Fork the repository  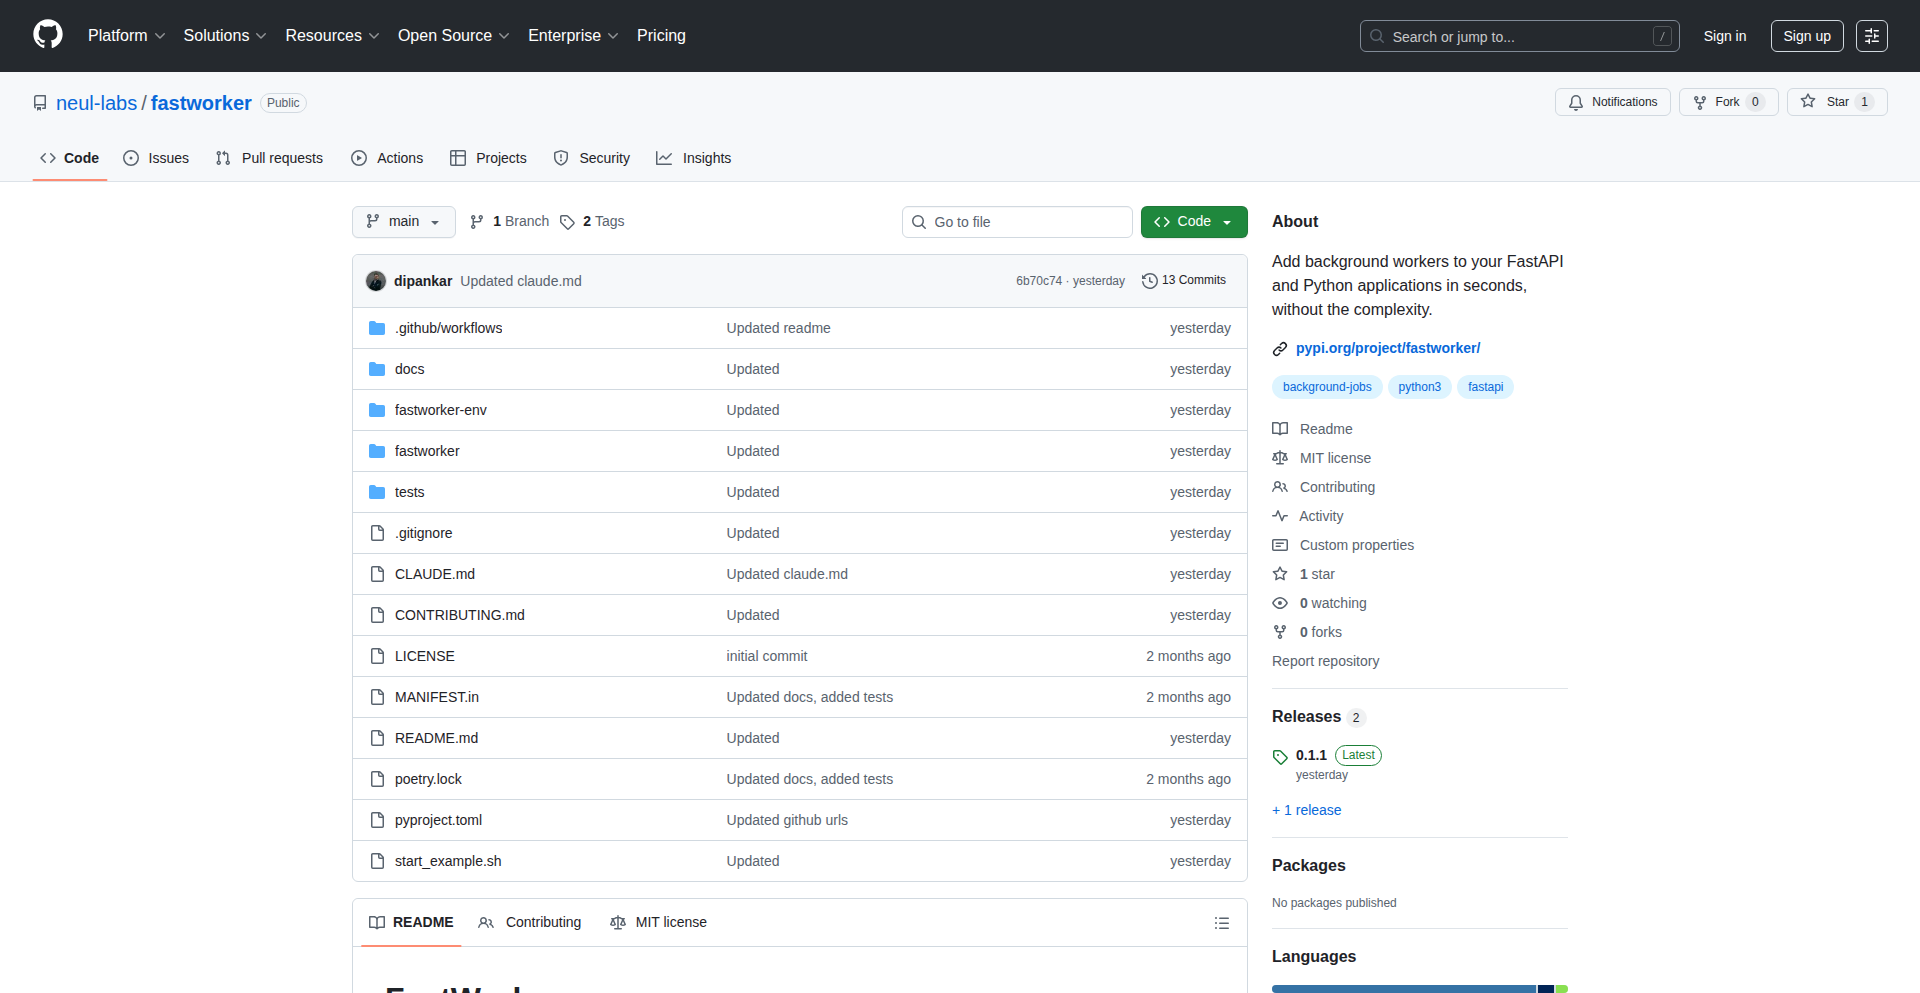1727,101
